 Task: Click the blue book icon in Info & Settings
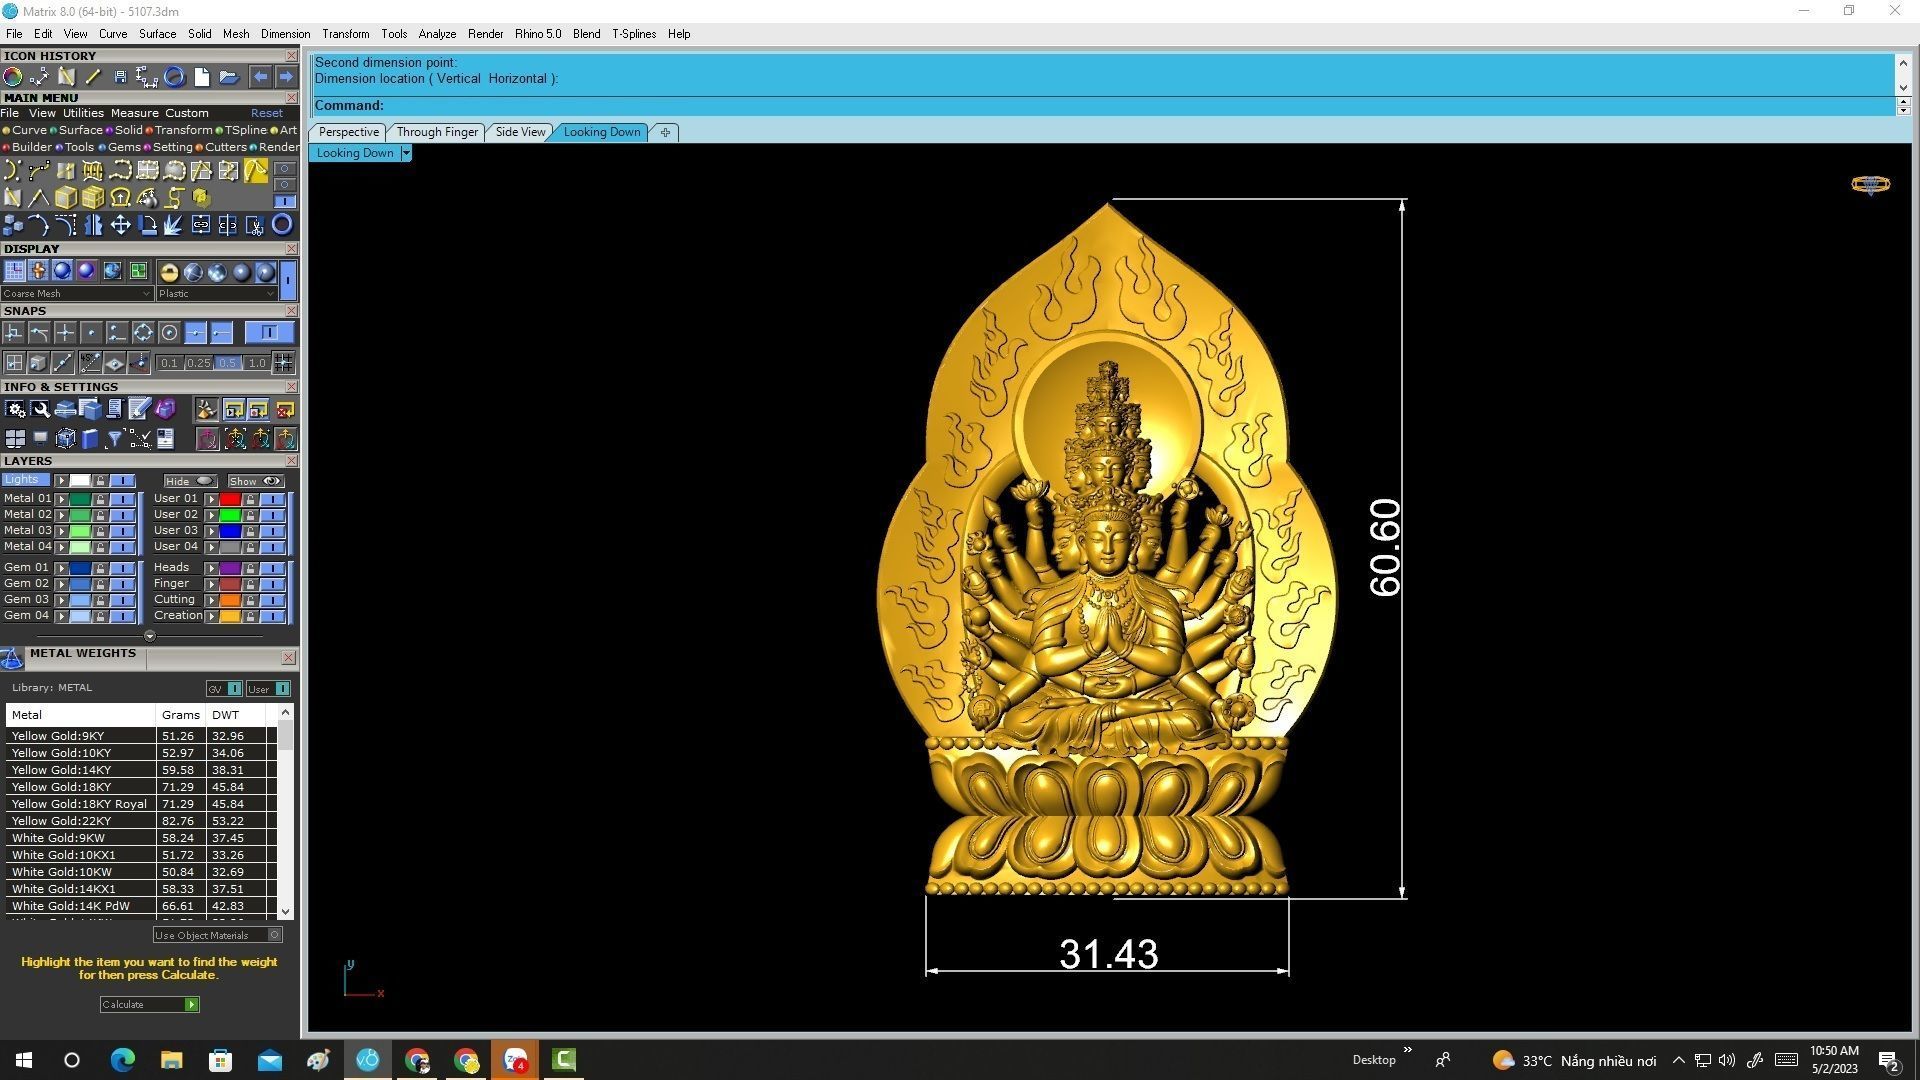coord(90,438)
